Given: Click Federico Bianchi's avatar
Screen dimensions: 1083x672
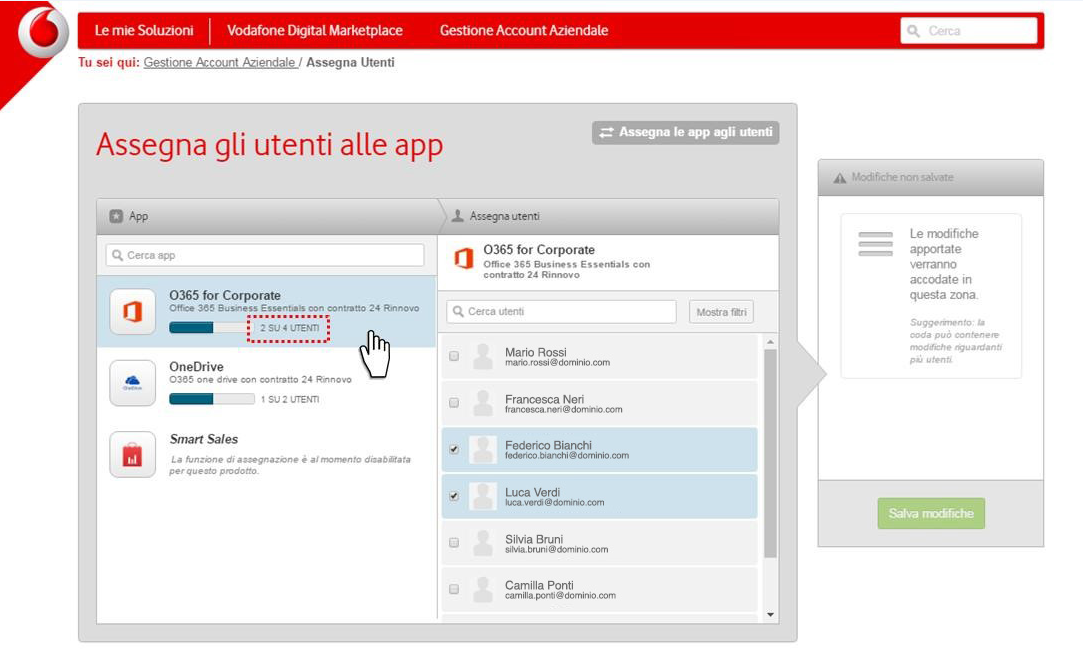Looking at the screenshot, I should click(x=483, y=450).
